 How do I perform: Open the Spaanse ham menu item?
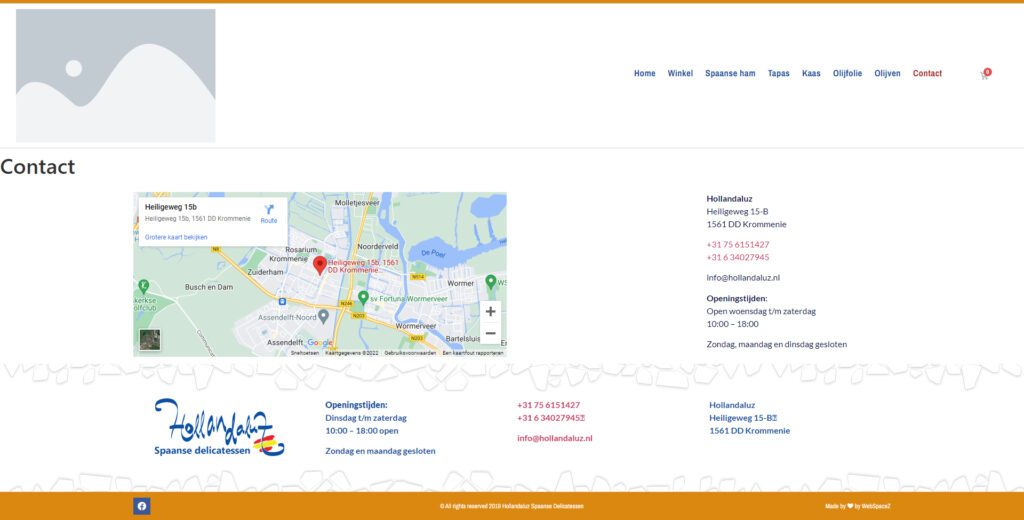(x=730, y=73)
